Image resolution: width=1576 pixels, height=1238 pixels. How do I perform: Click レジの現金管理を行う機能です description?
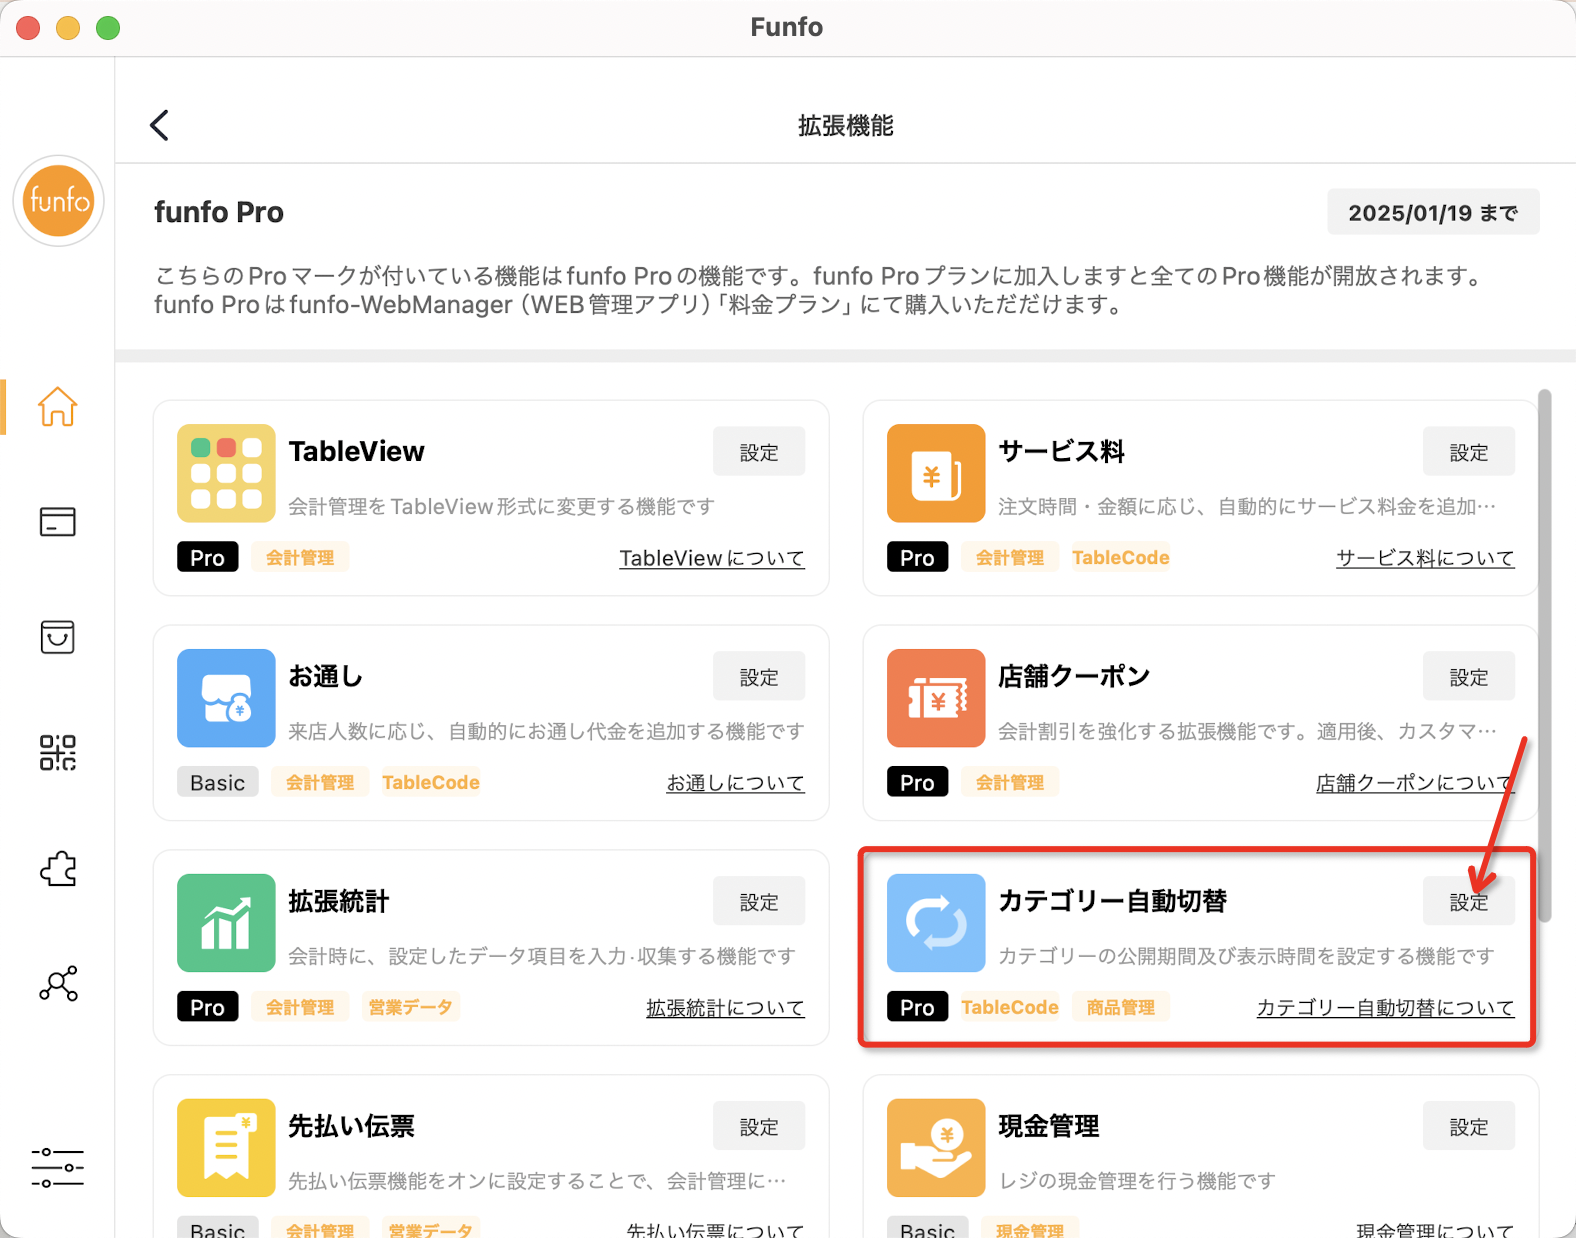point(1137,1181)
